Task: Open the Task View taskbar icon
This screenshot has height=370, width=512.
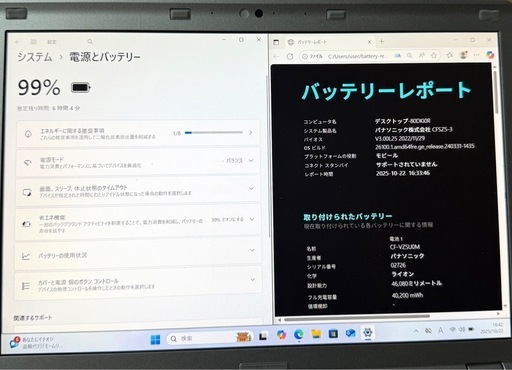Action: pos(263,336)
